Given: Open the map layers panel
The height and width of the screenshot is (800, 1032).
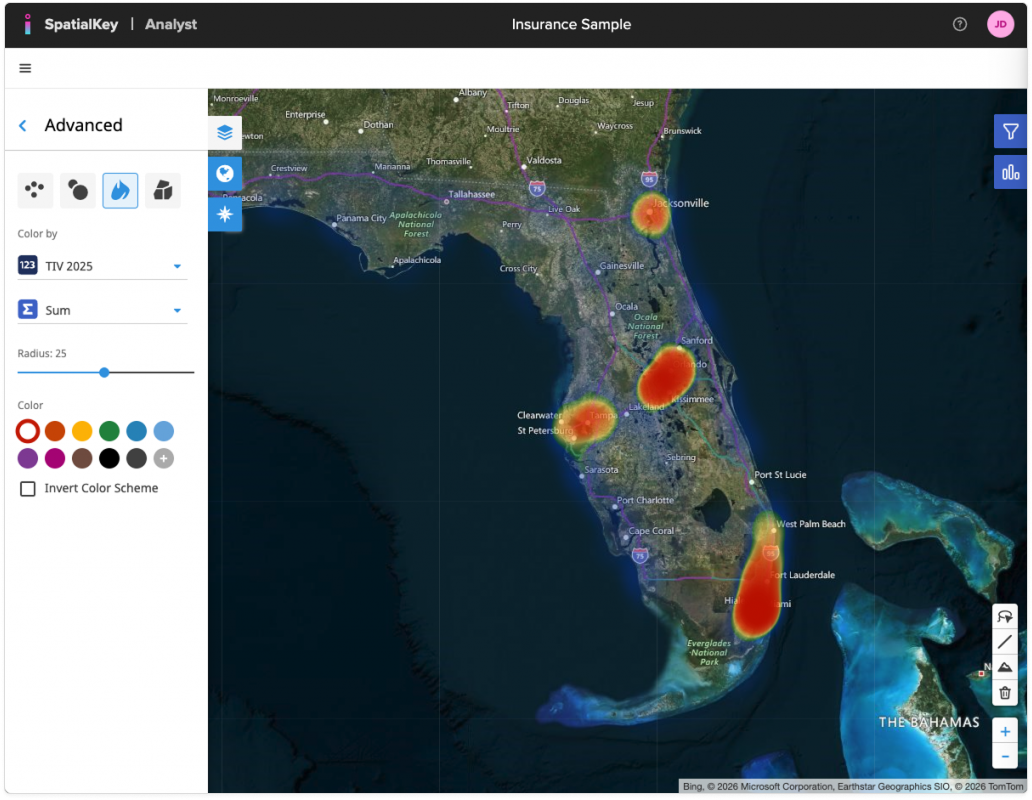Looking at the screenshot, I should tap(225, 132).
